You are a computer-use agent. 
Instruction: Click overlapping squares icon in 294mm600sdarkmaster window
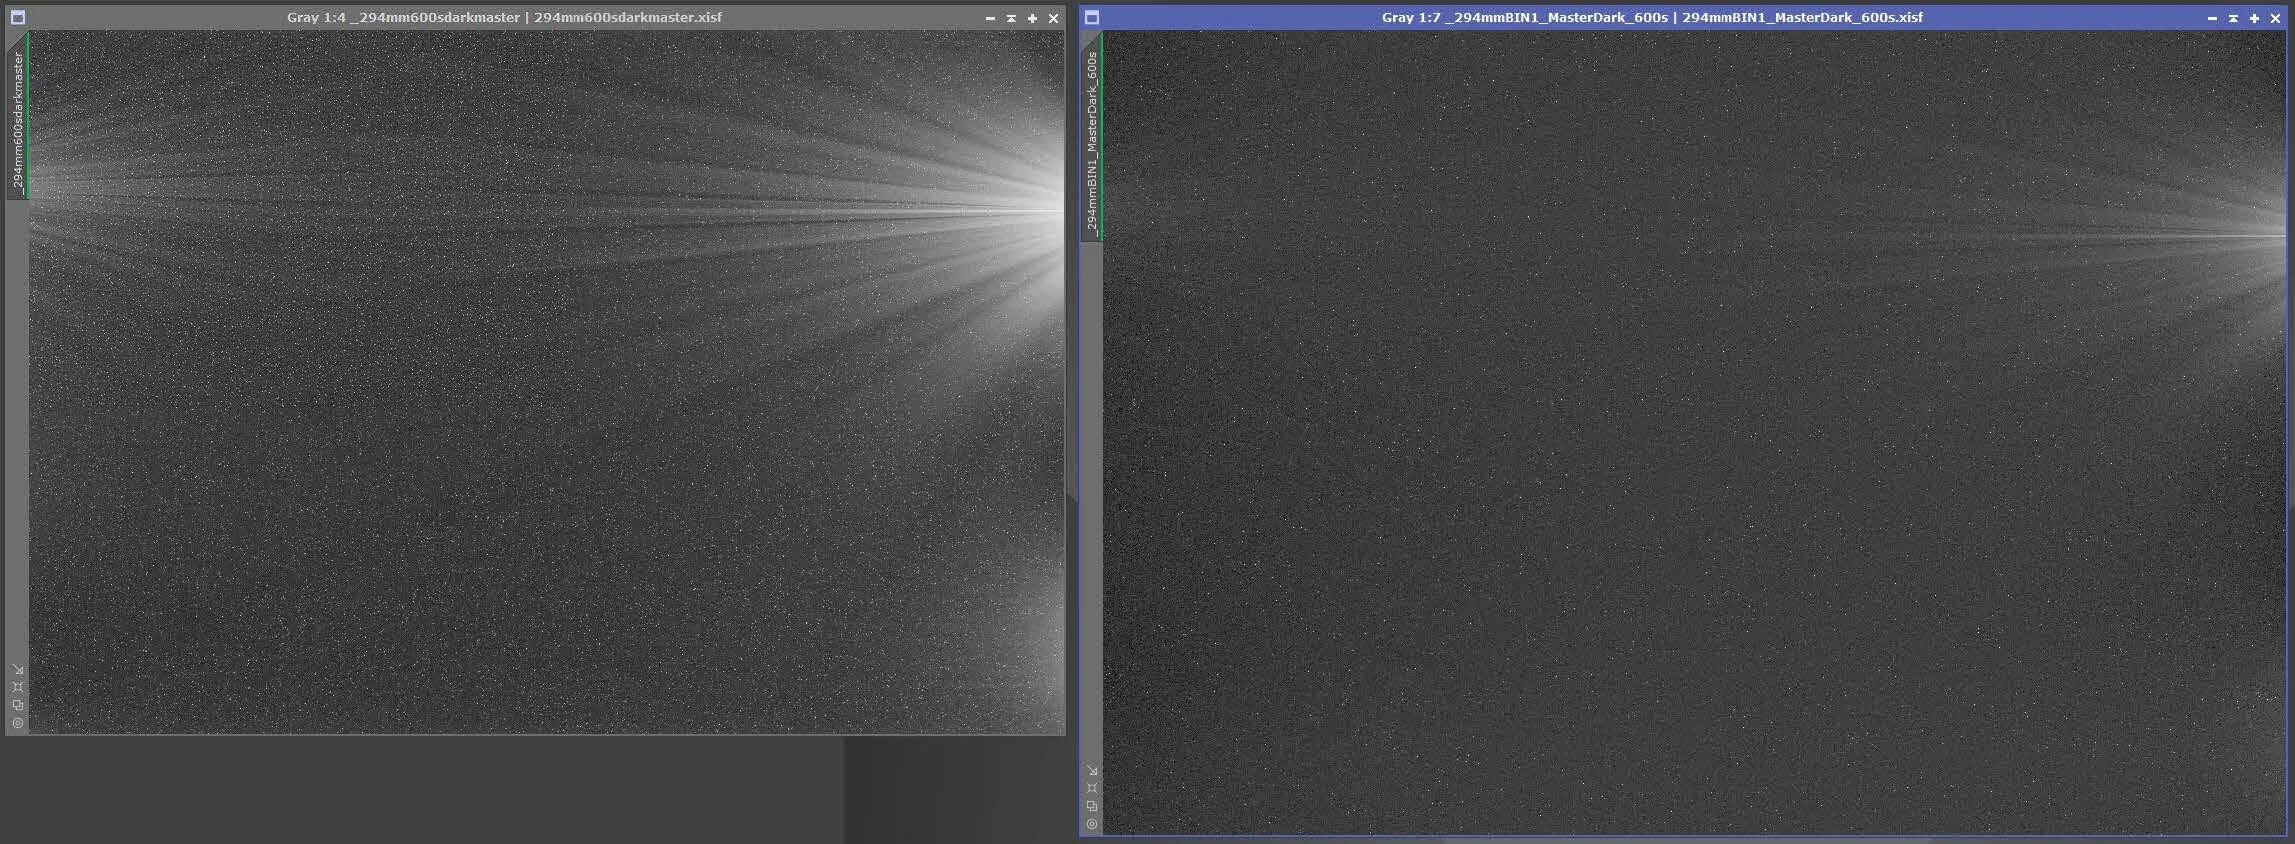pos(18,705)
